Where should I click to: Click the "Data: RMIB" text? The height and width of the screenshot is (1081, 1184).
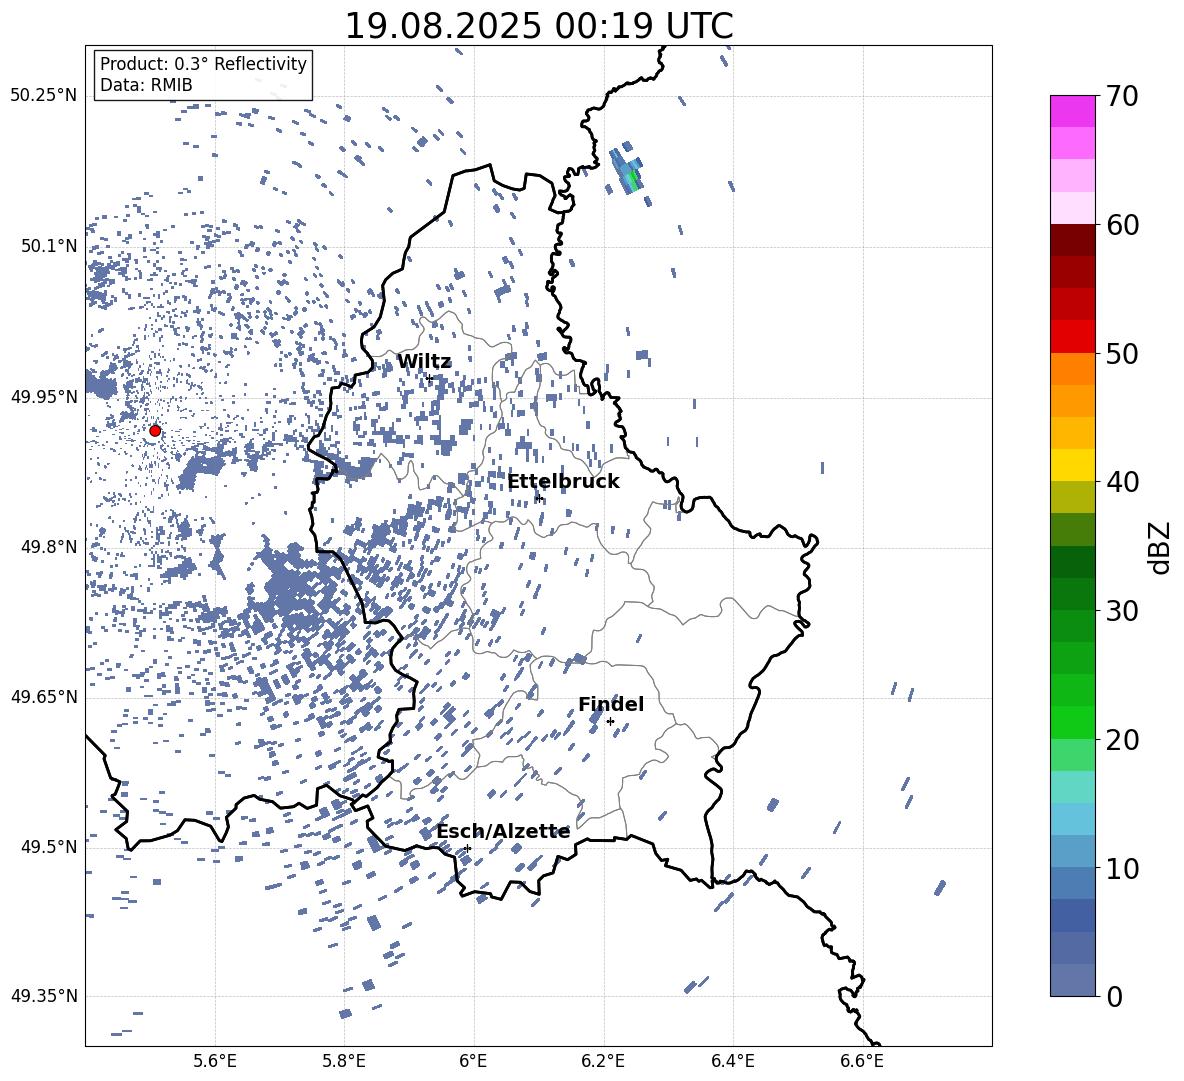click(x=146, y=85)
